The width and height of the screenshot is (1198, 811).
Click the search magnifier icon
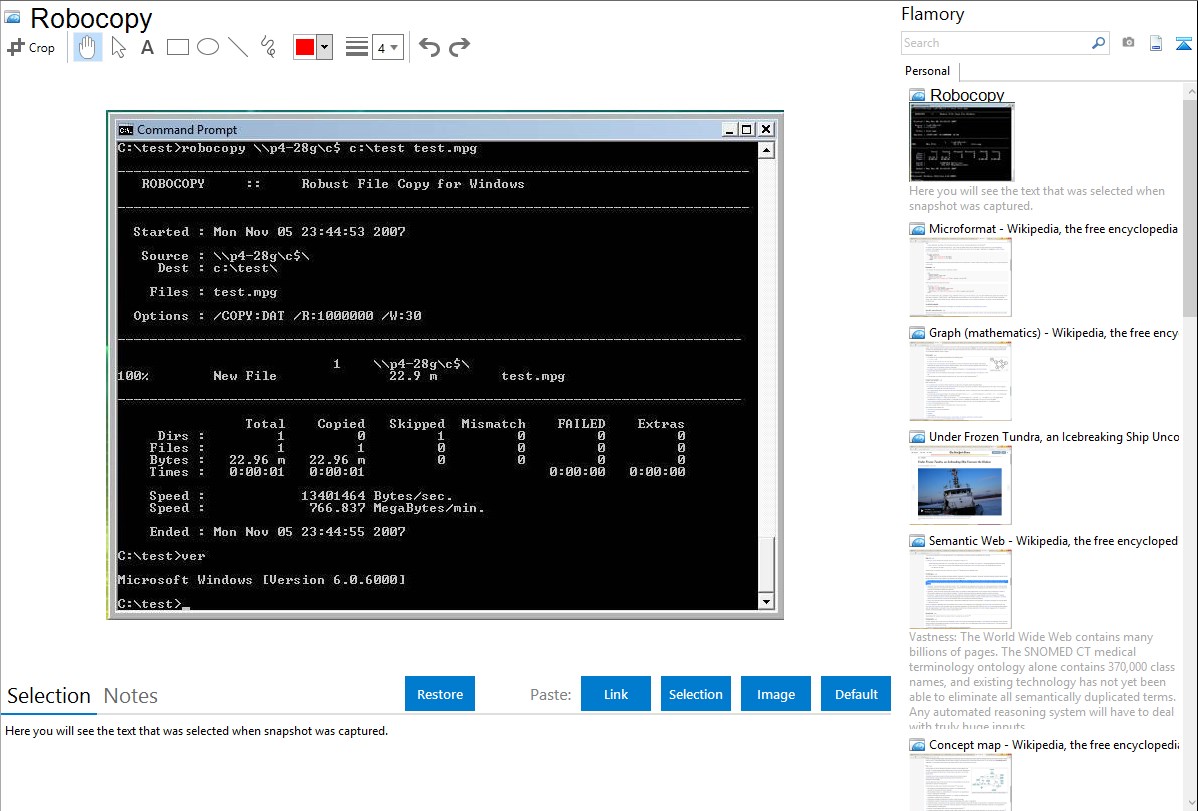(x=1098, y=43)
